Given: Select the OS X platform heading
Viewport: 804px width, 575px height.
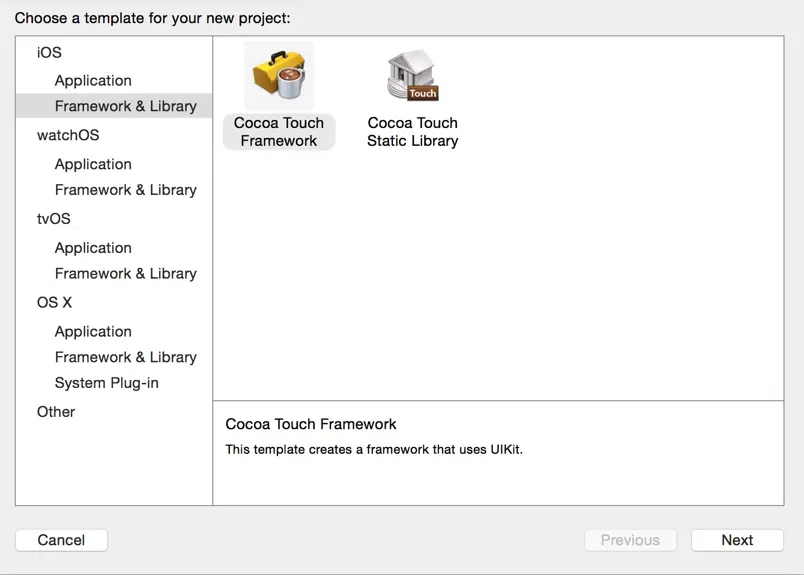Looking at the screenshot, I should pos(54,302).
